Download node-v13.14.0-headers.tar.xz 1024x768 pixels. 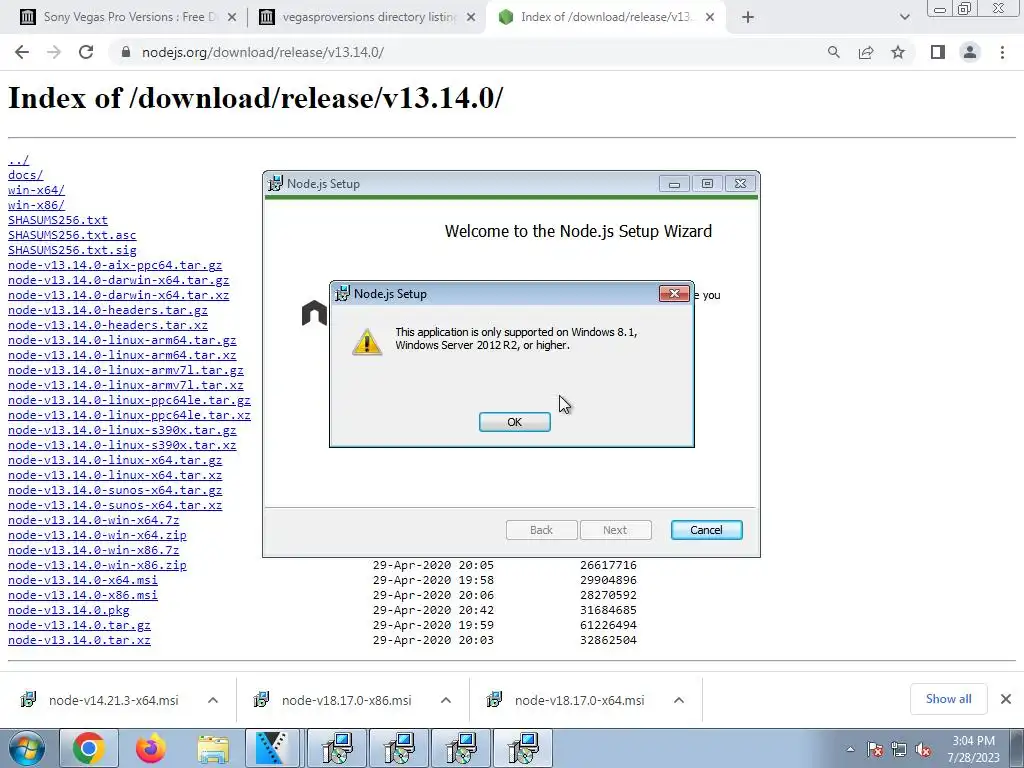tap(108, 325)
